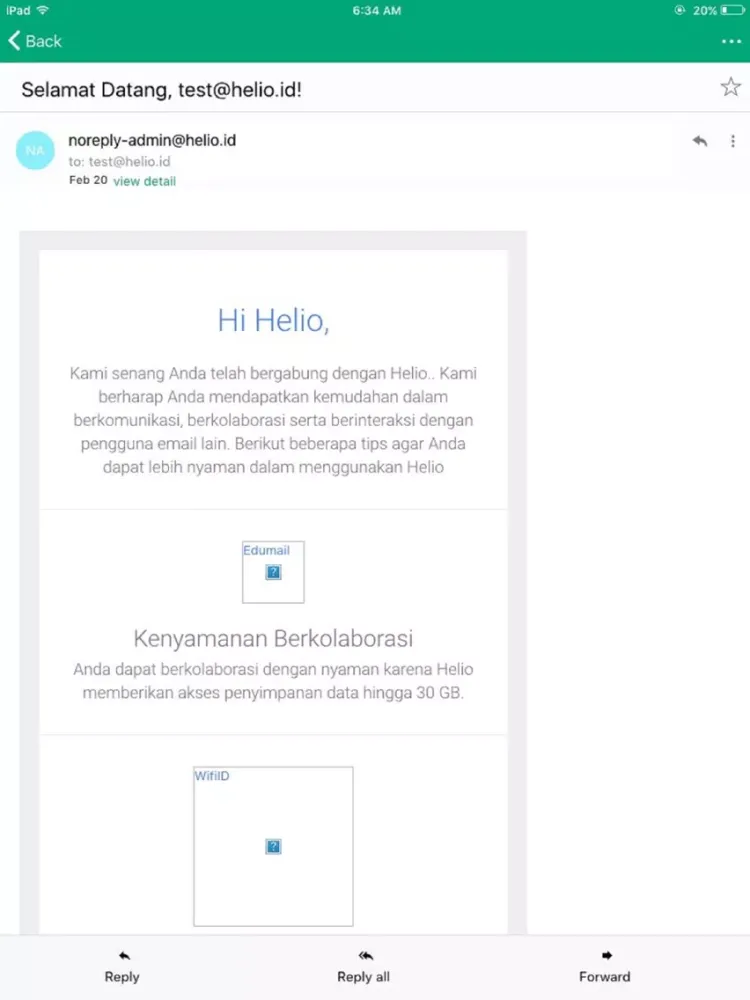750x1000 pixels.
Task: Tap rotation lock icon in status bar
Action: (680, 10)
